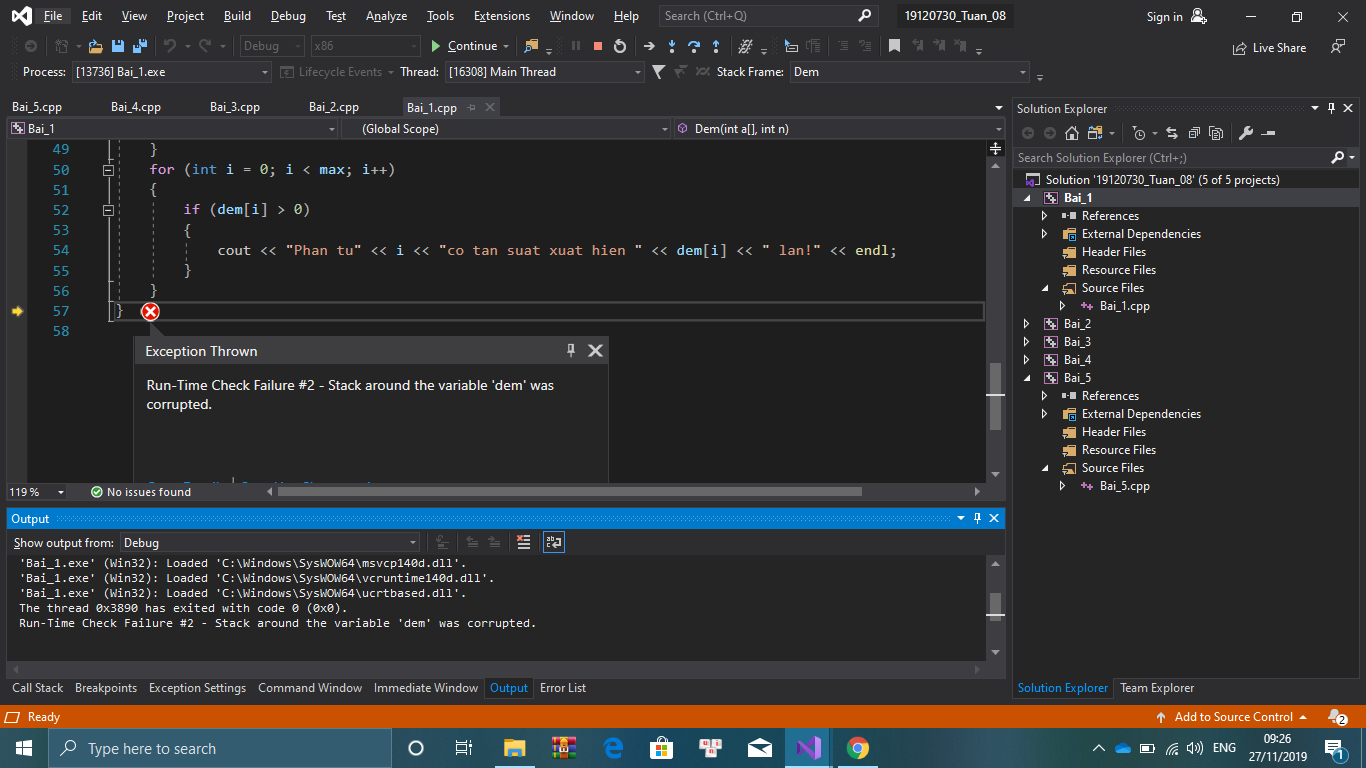Viewport: 1366px width, 768px height.
Task: Toggle auto hide pin on Solution Explorer
Action: [1331, 108]
